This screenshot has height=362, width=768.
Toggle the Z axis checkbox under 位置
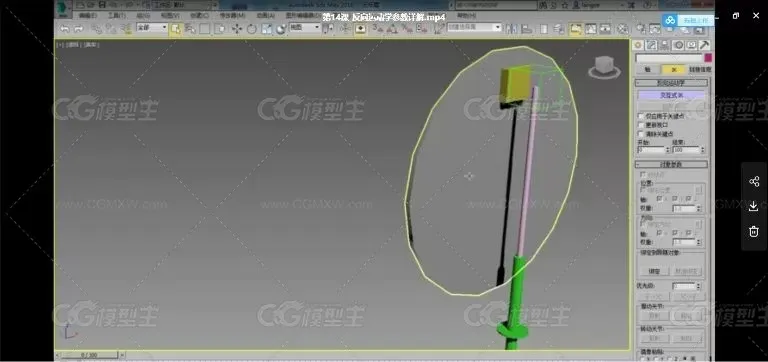pos(689,199)
